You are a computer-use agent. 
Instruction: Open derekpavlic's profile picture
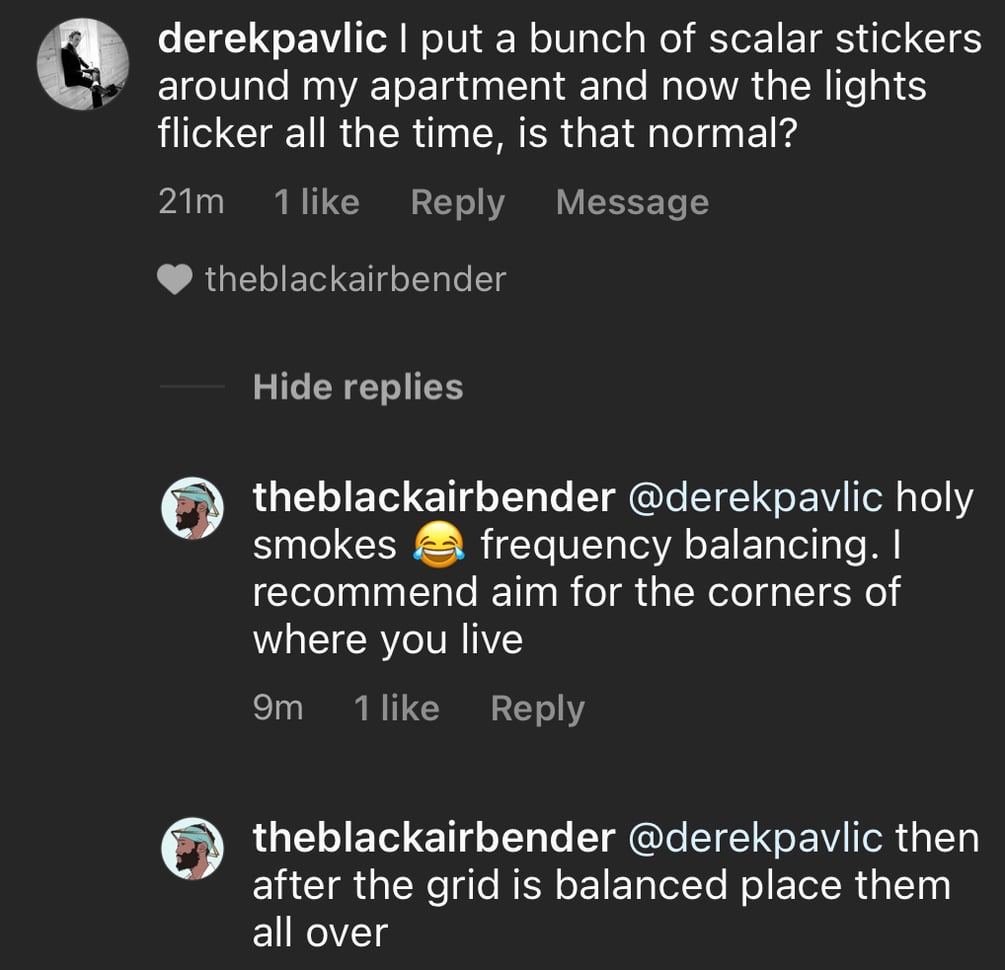click(83, 66)
